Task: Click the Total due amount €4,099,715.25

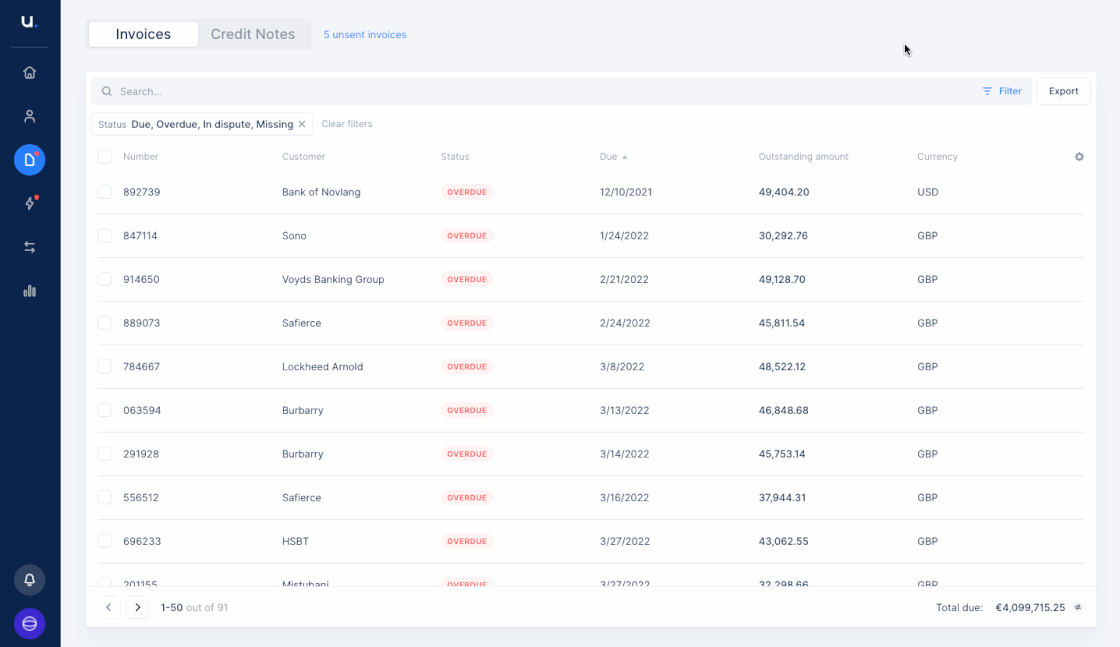Action: click(1030, 608)
